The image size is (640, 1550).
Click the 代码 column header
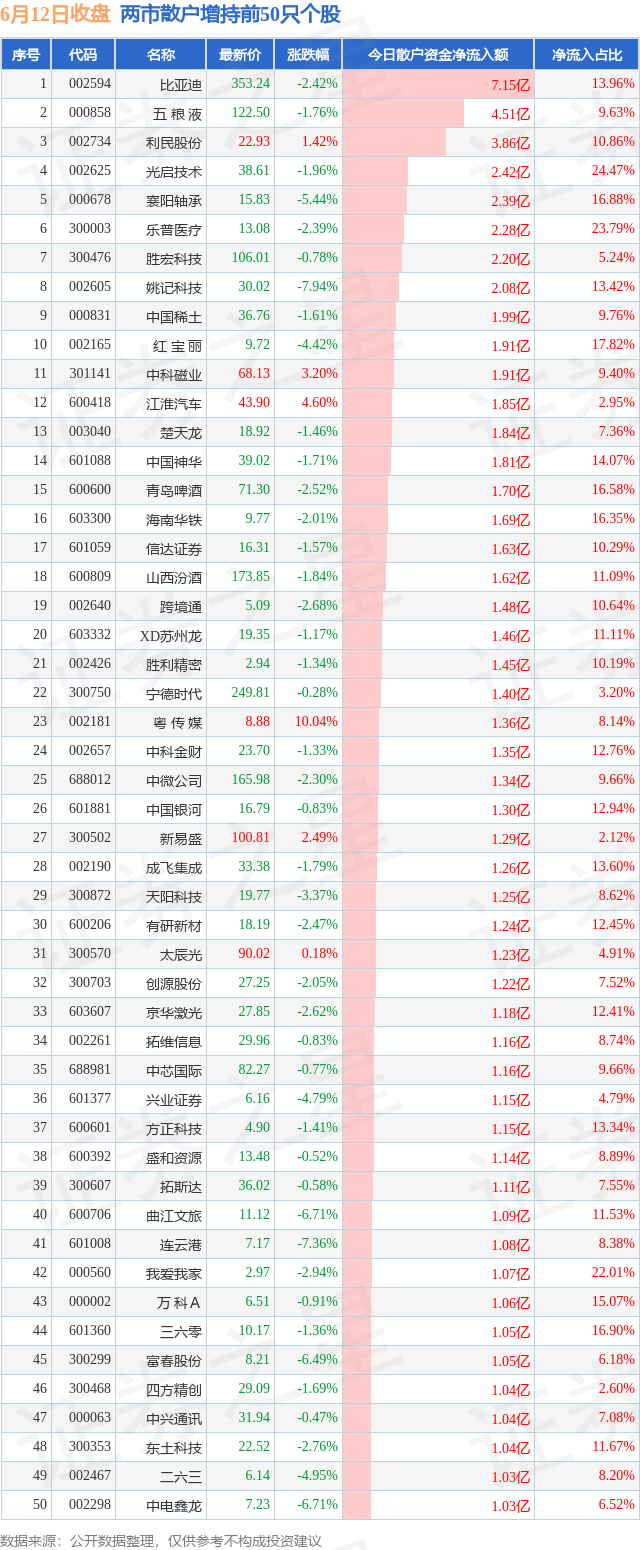[83, 55]
